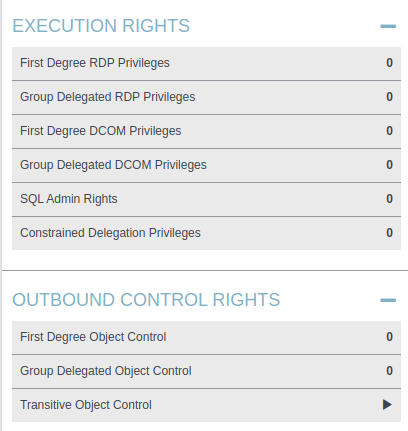Click the count for Constrained Delegation Privileges

coord(389,233)
